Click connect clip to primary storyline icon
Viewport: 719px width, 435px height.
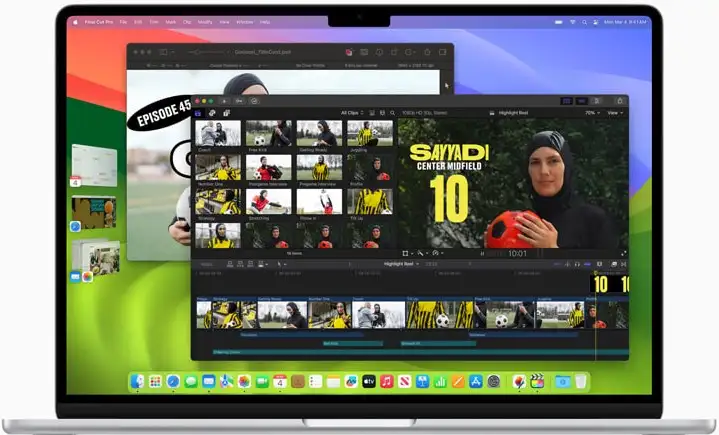click(x=230, y=264)
